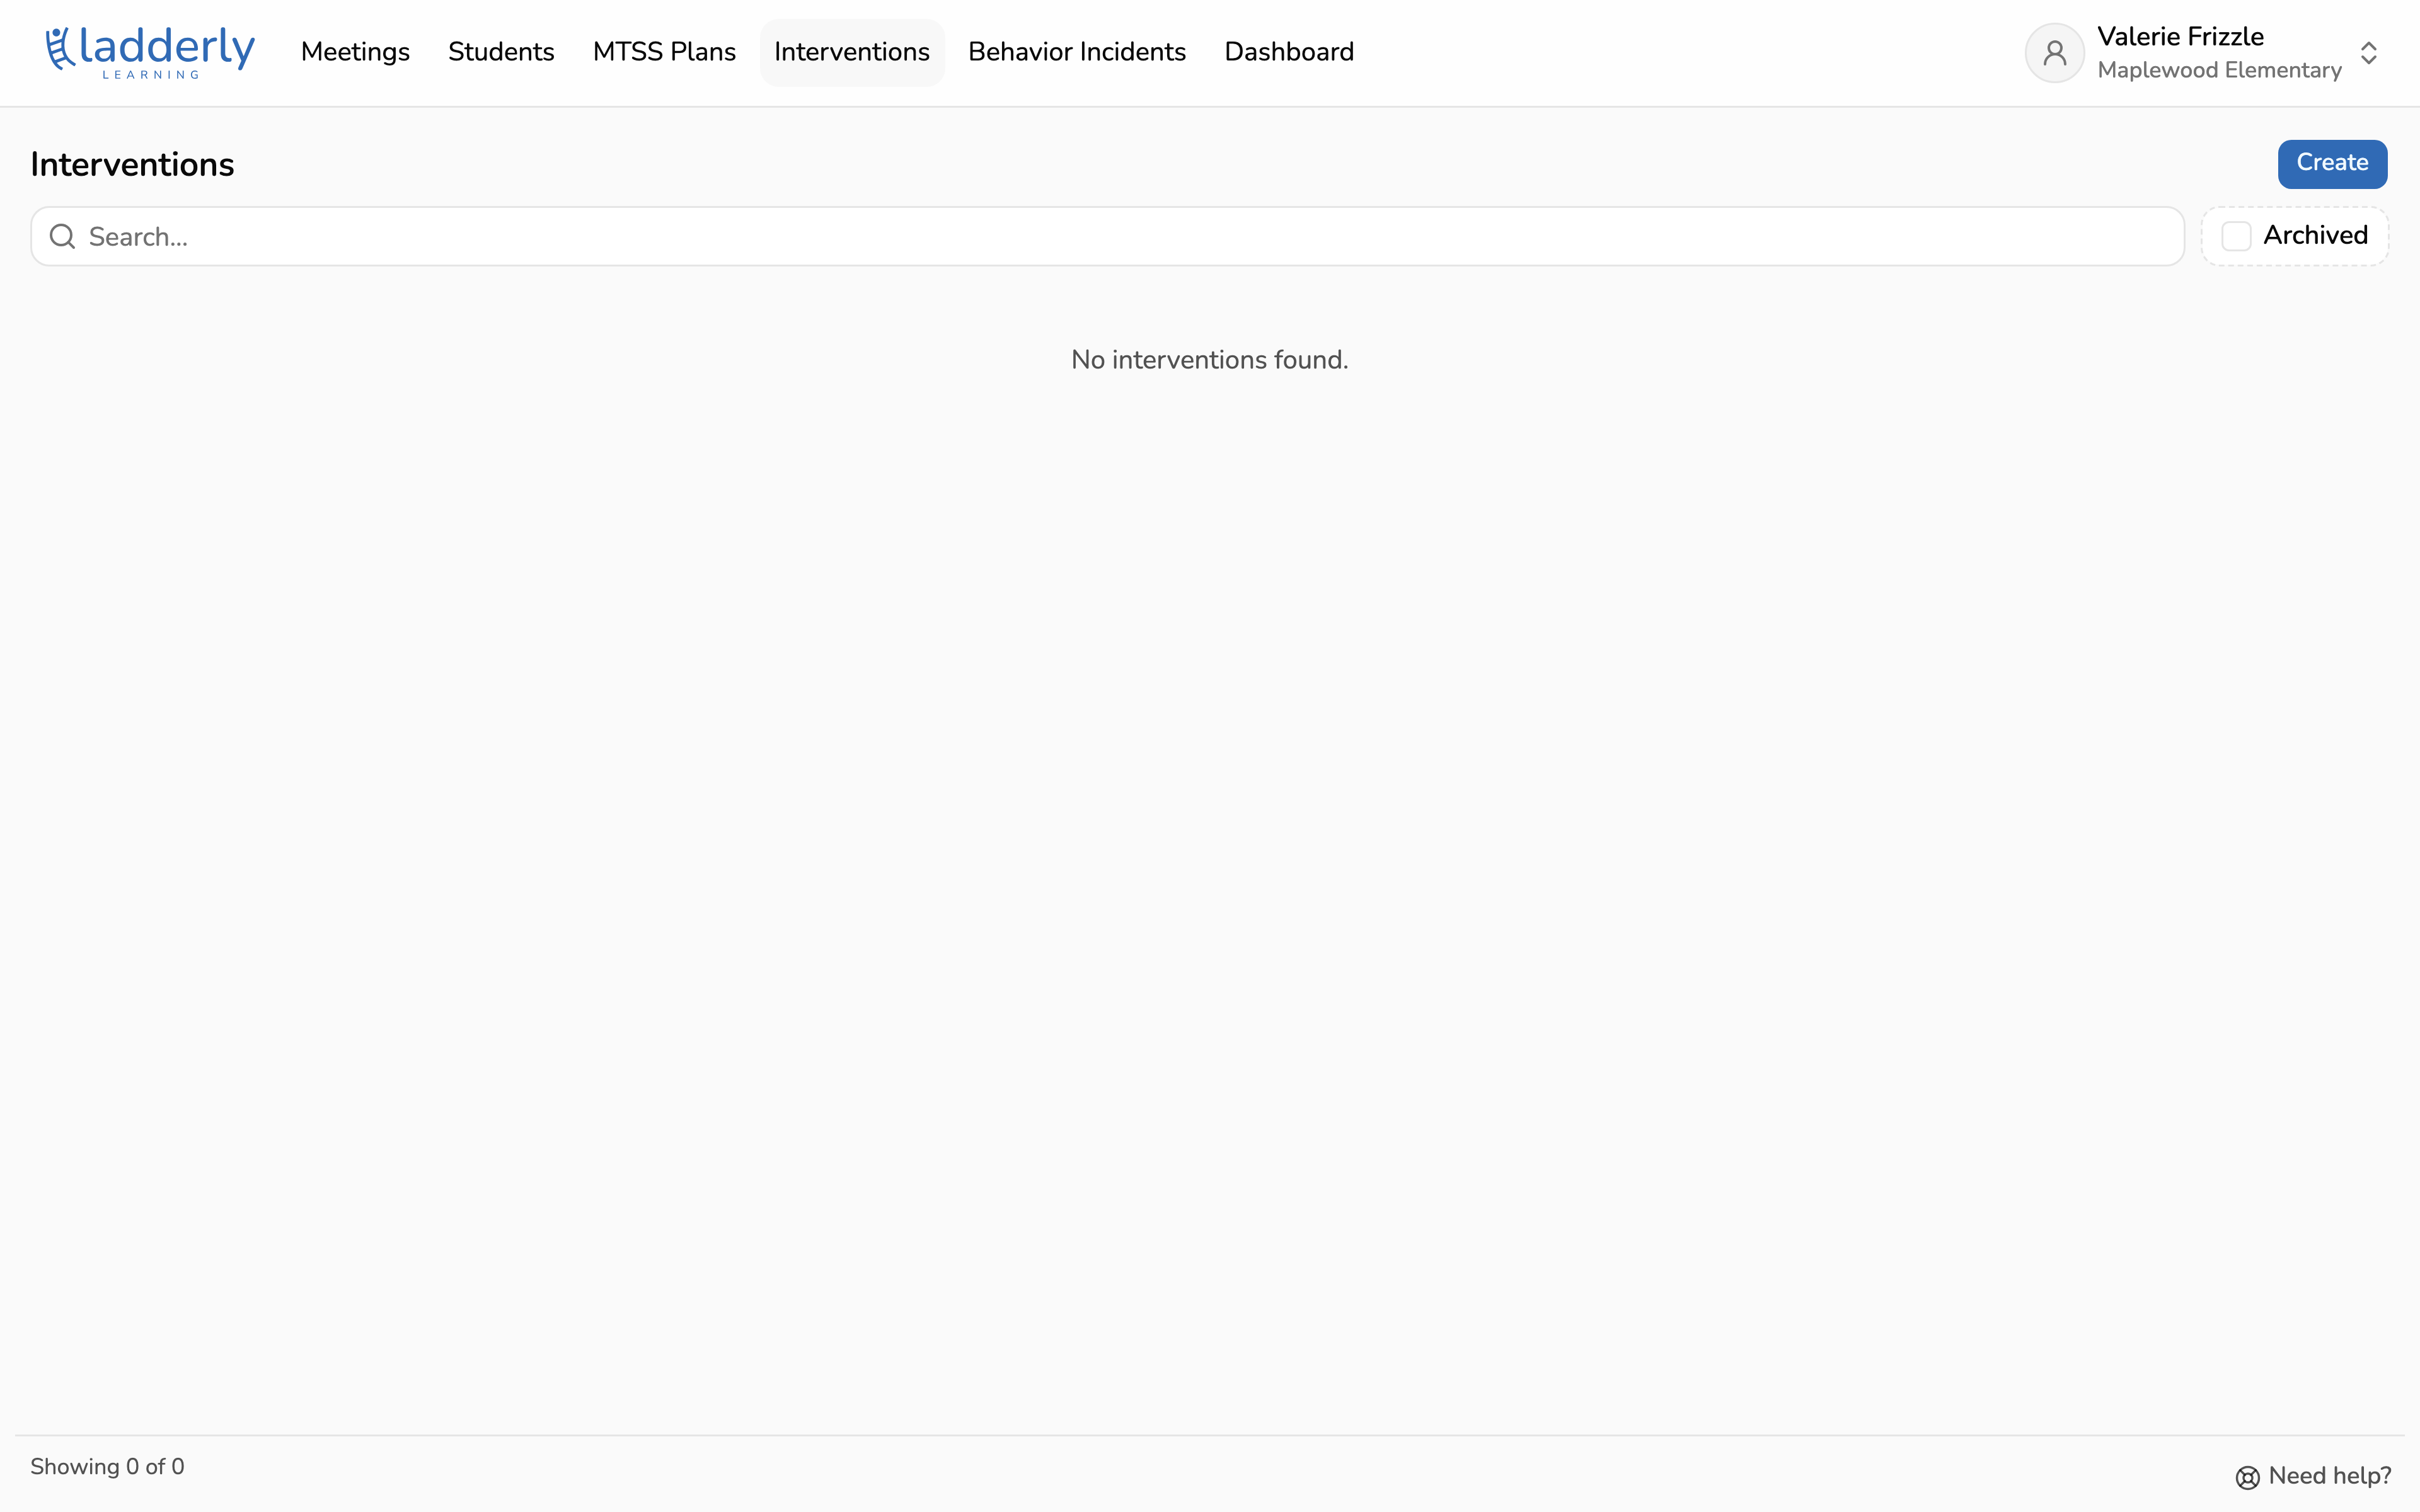This screenshot has width=2420, height=1512.
Task: Click the help lifebuoy icon
Action: (x=2247, y=1477)
